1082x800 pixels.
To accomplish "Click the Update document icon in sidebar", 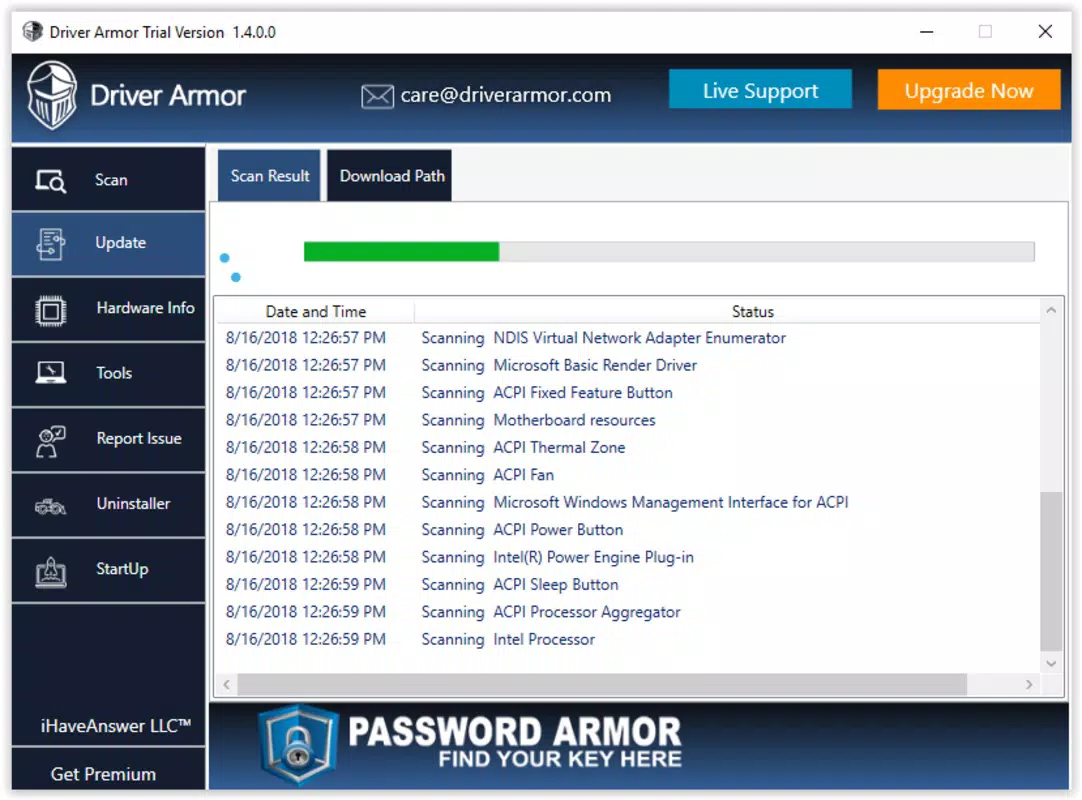I will [50, 244].
